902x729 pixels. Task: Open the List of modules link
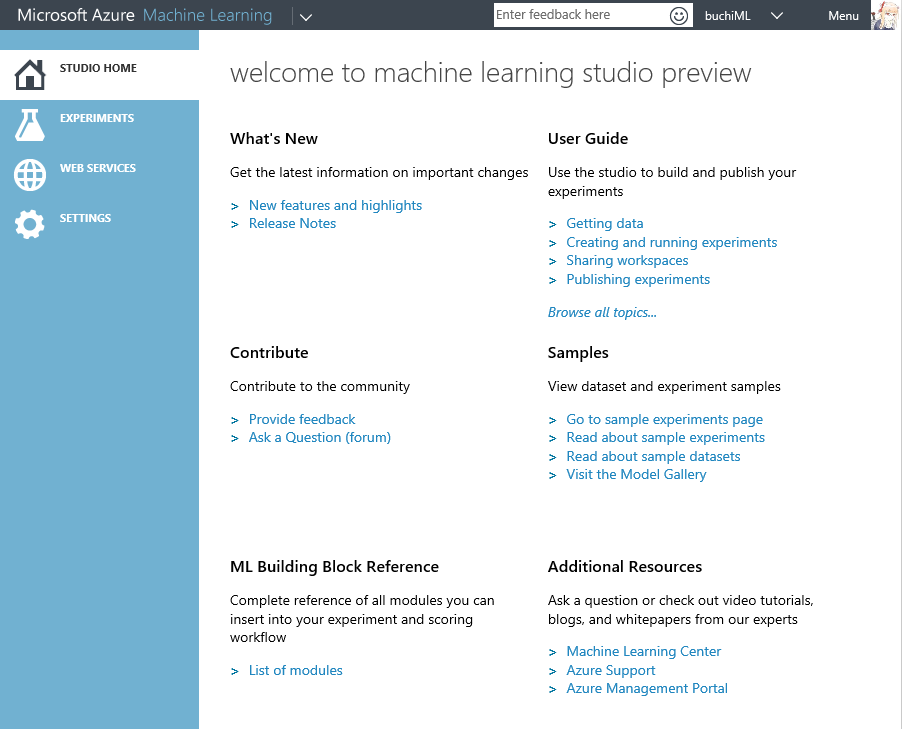point(295,670)
